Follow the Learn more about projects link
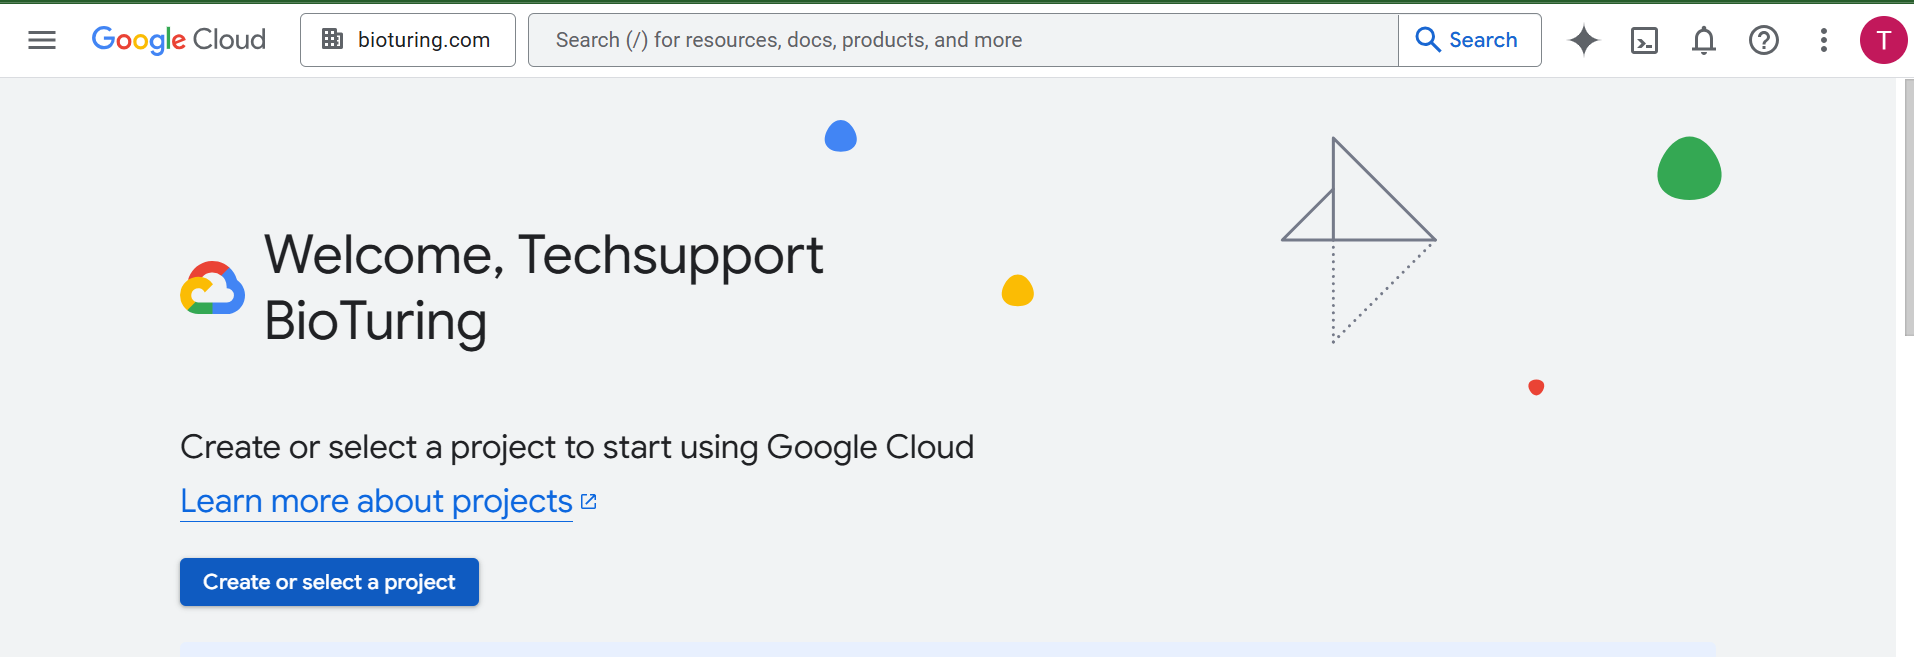 [x=376, y=501]
